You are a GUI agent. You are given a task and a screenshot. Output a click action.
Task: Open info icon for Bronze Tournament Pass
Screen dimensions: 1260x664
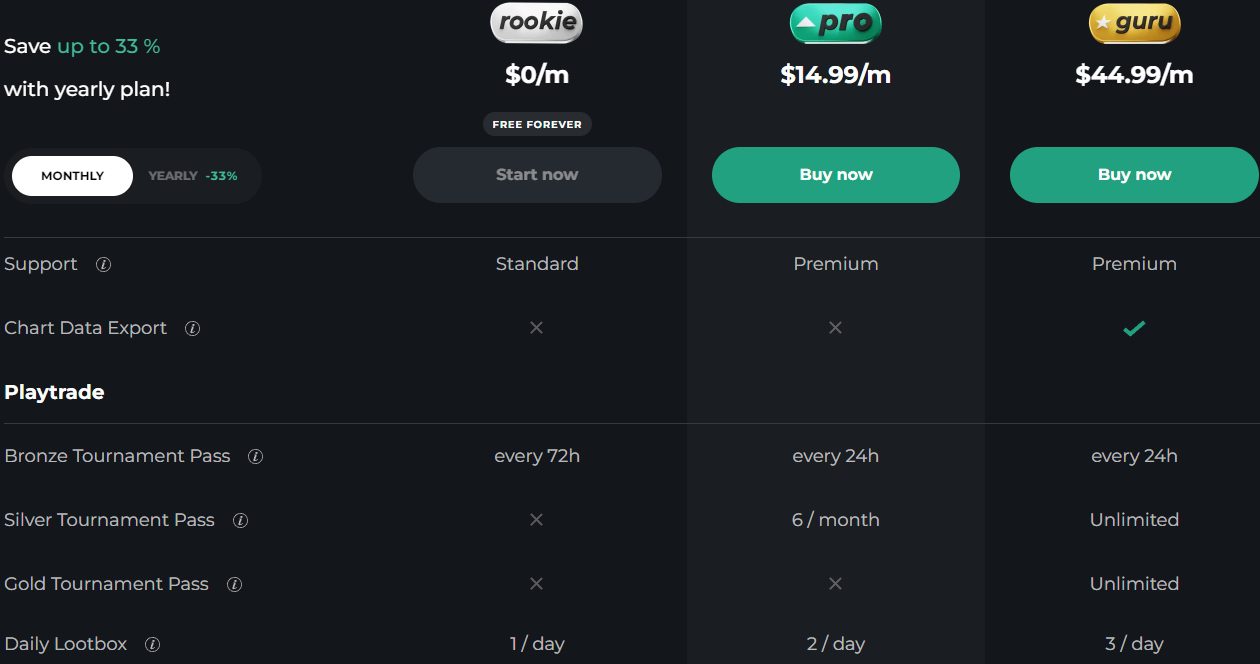pos(255,457)
